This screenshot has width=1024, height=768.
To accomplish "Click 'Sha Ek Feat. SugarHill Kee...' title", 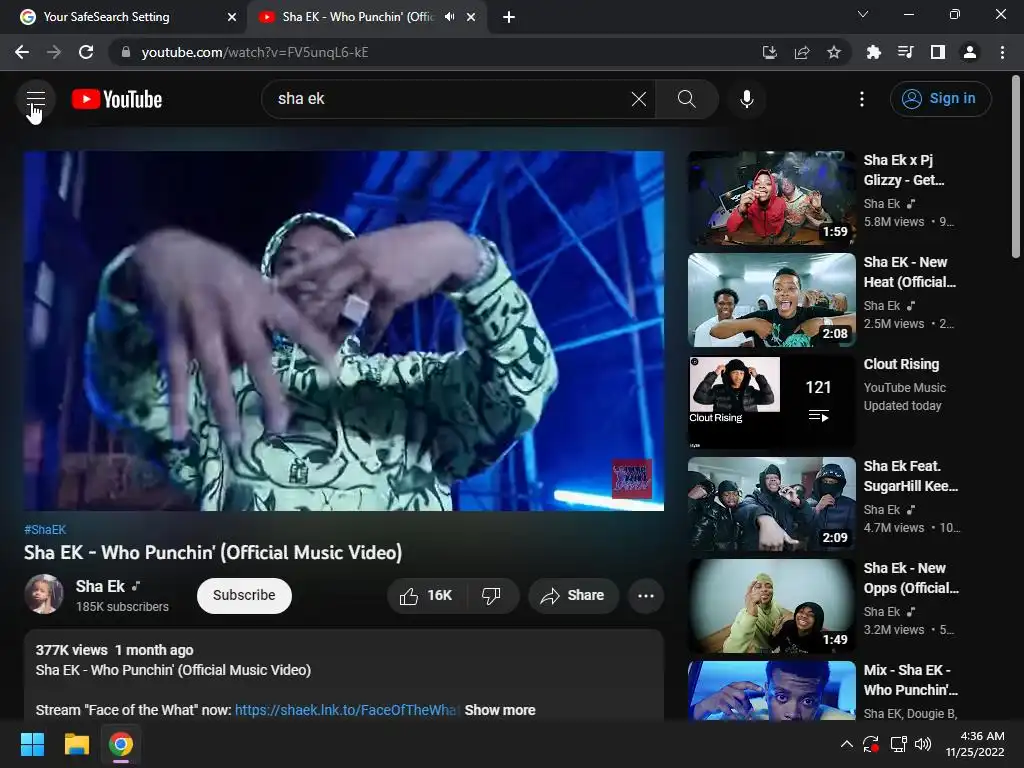I will [x=910, y=476].
